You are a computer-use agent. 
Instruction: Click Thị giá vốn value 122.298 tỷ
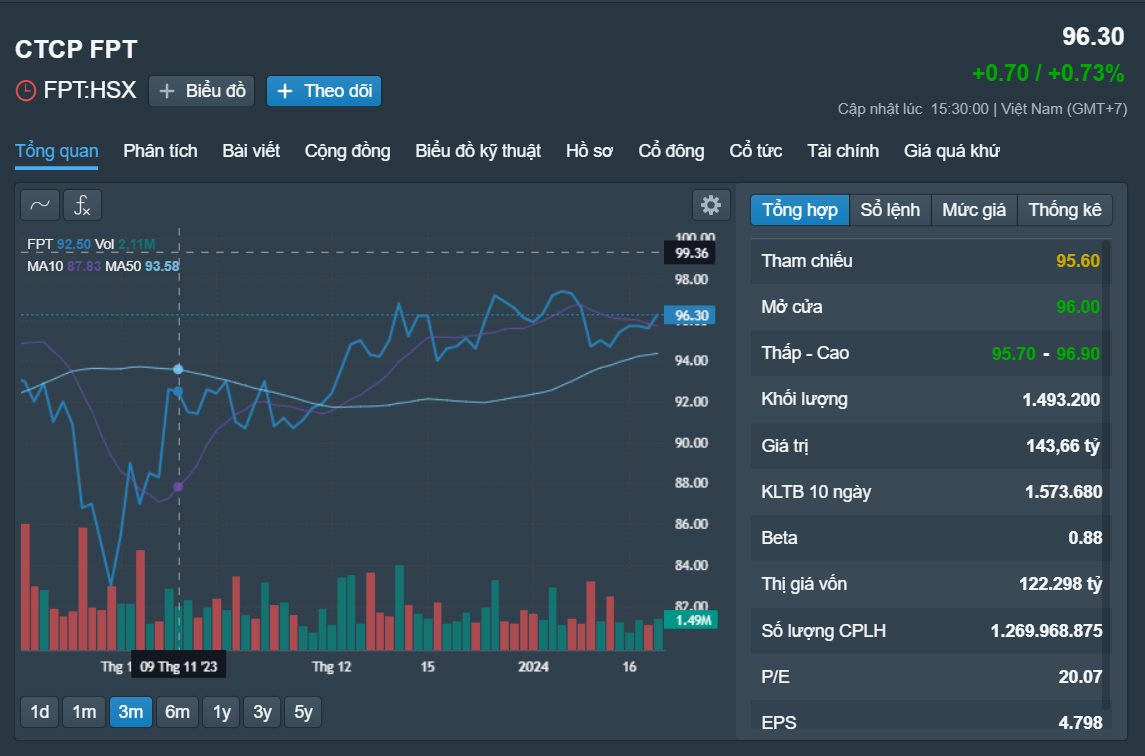pyautogui.click(x=1060, y=584)
